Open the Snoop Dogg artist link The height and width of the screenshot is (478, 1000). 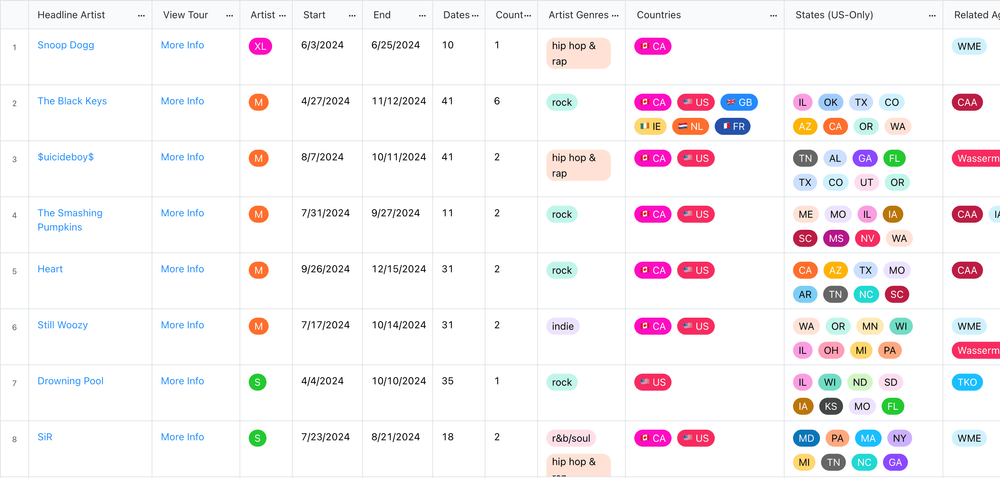66,45
